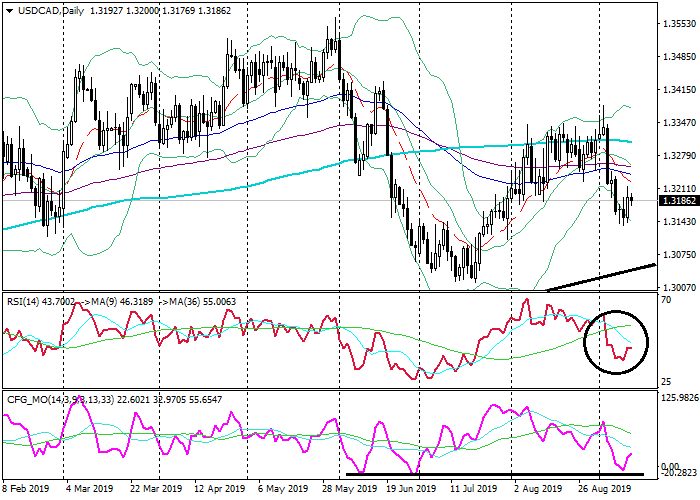700x500 pixels.
Task: Click the 4 Mar 2019 date label
Action: click(x=89, y=490)
